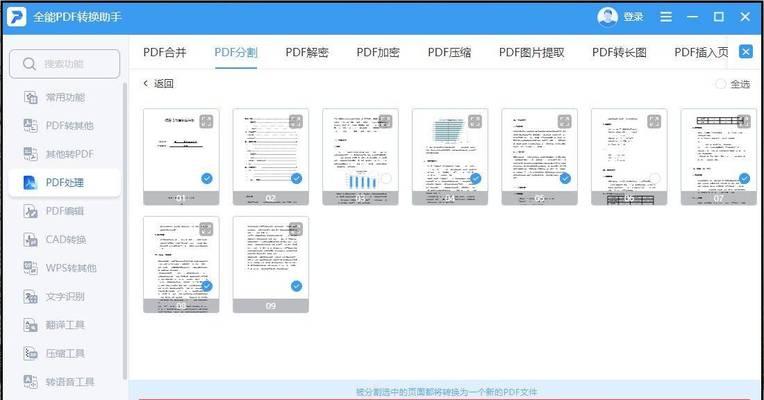Screen dimensions: 764x400
Task: Uncheck page 09 selection
Action: 296,286
